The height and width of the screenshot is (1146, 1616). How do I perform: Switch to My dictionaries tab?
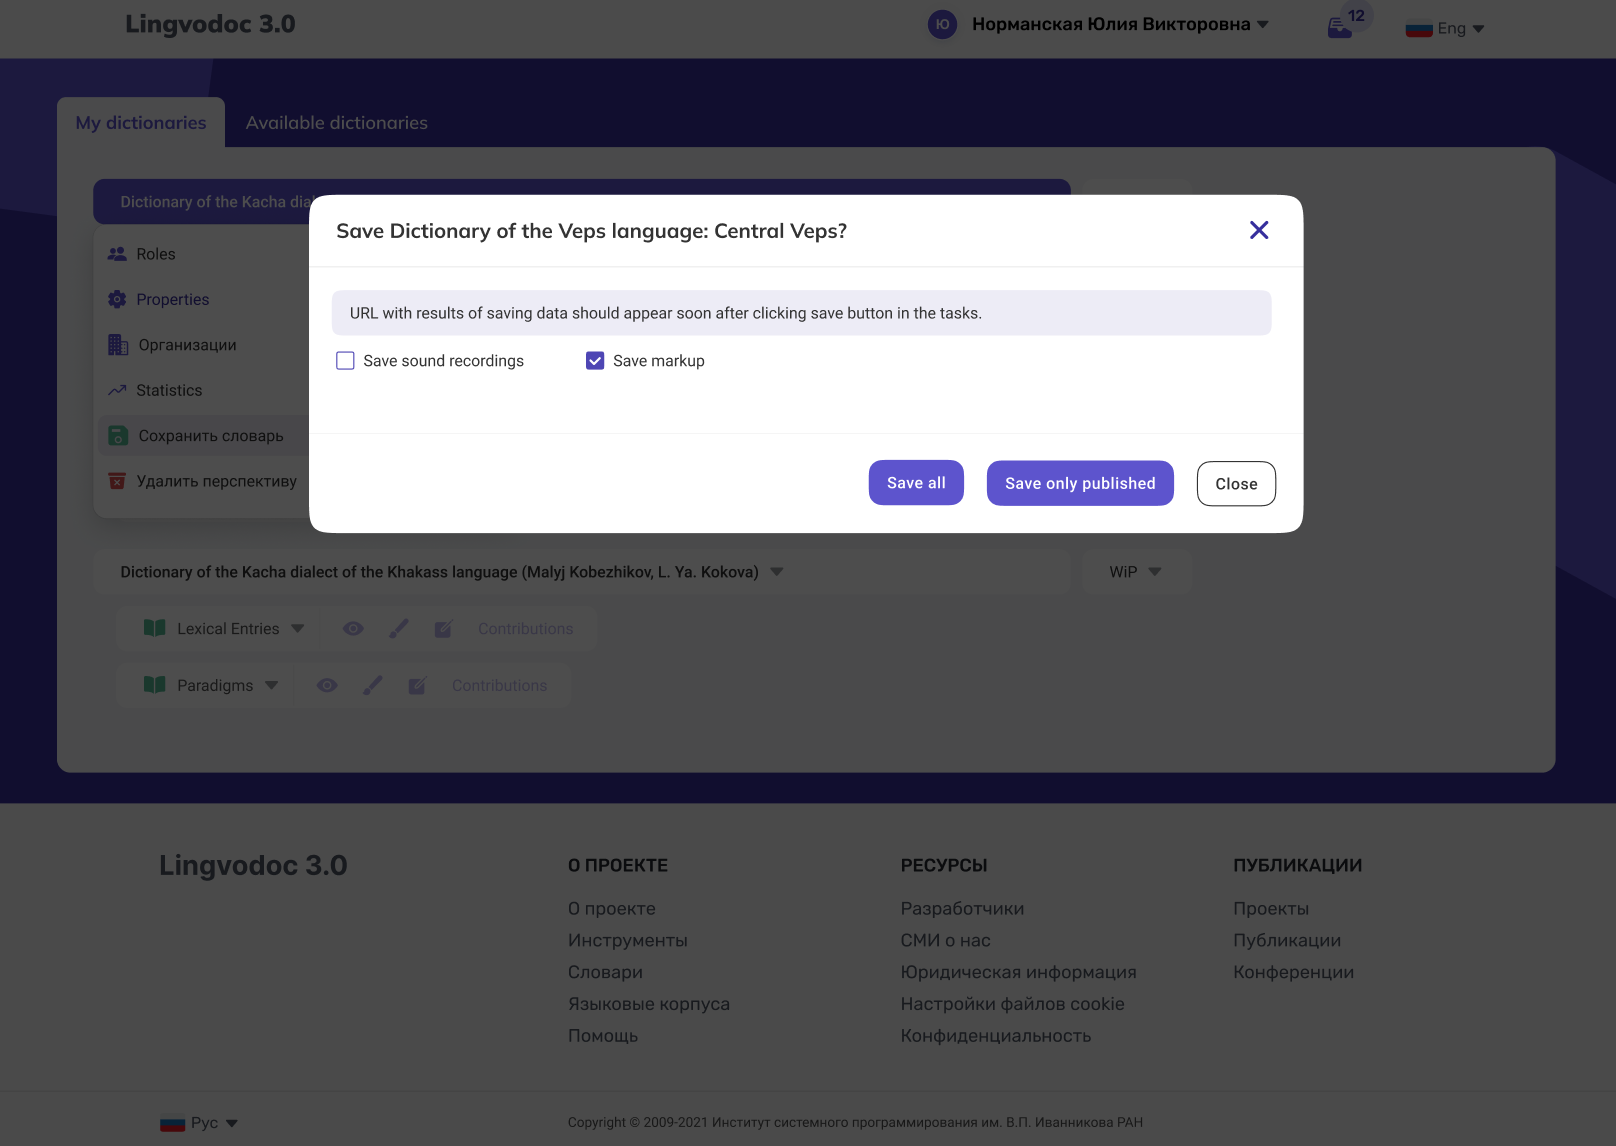point(141,123)
